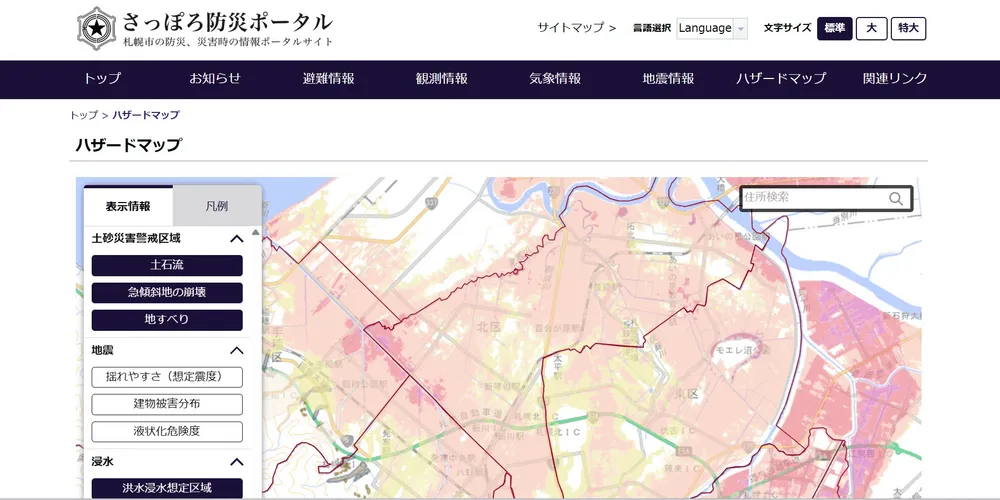
Task: Set text size to 大
Action: (871, 29)
